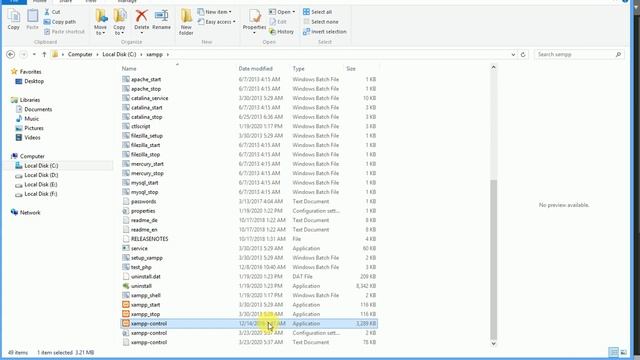The height and width of the screenshot is (360, 640).
Task: Sort by the Size column header
Action: click(351, 69)
